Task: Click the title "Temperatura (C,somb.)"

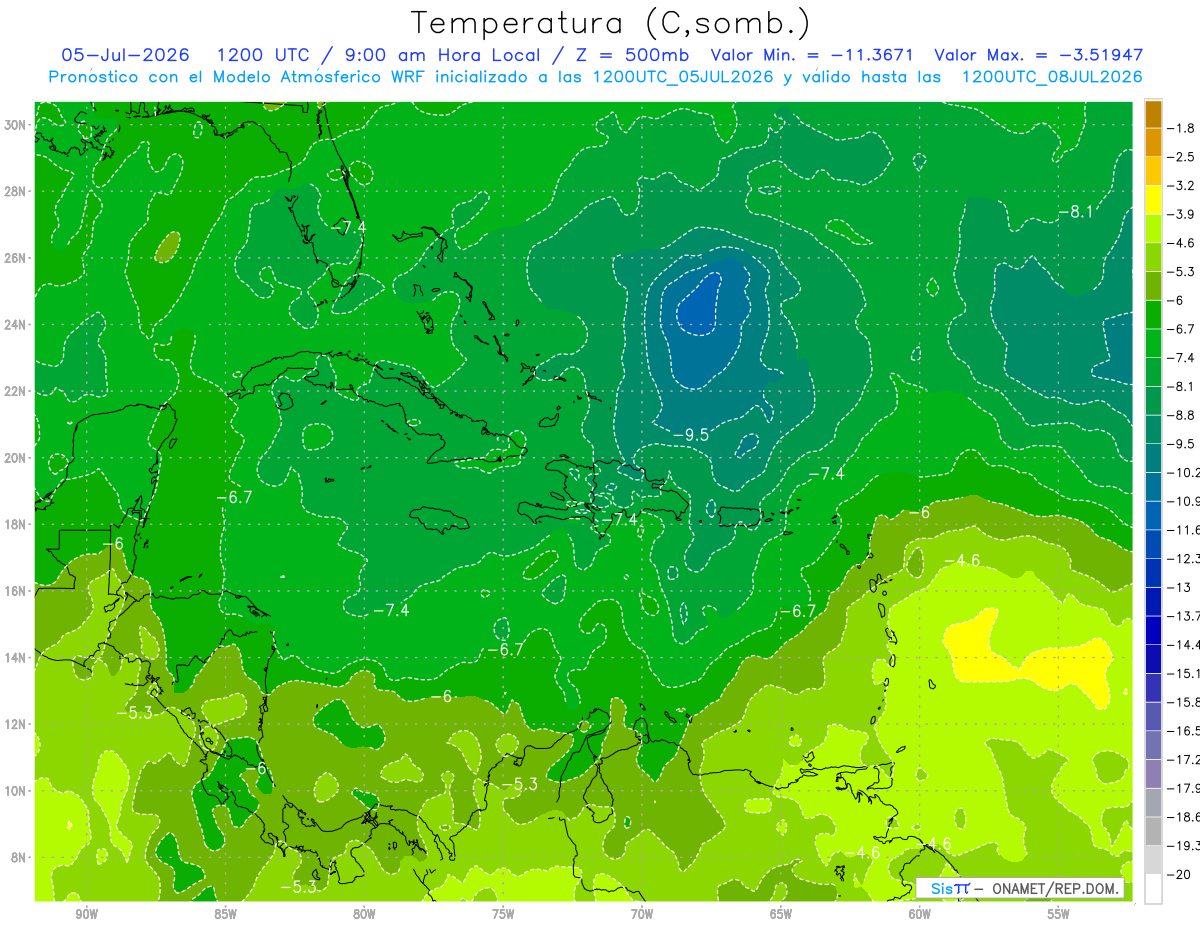Action: tap(611, 22)
